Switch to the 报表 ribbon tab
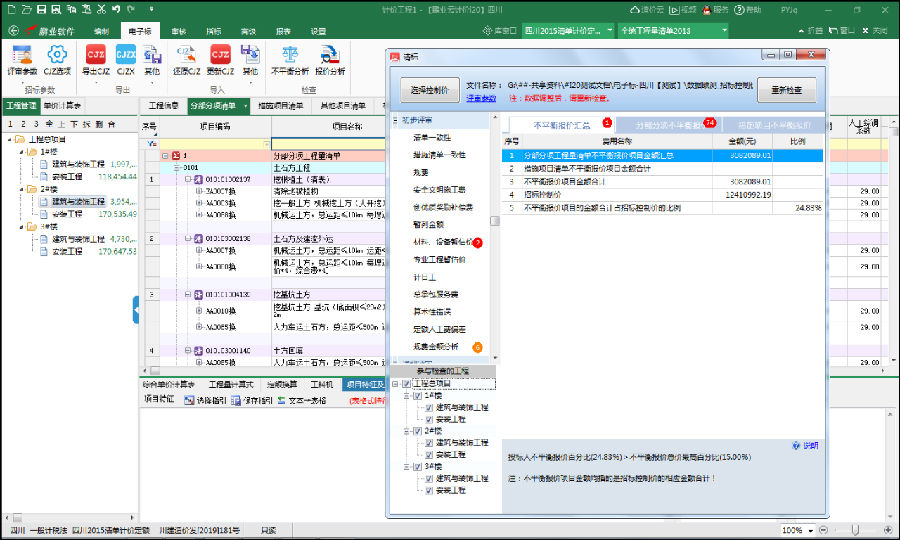The width and height of the screenshot is (900, 540). pyautogui.click(x=283, y=32)
